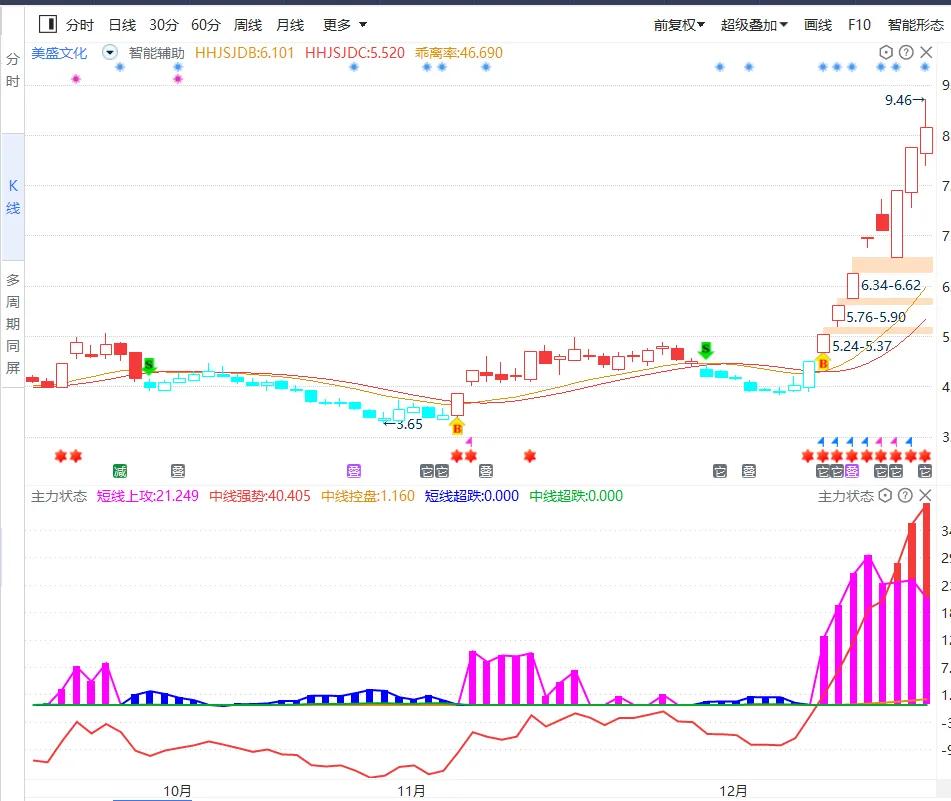Expand the 智能辅助 circular dropdown arrow

[109, 53]
